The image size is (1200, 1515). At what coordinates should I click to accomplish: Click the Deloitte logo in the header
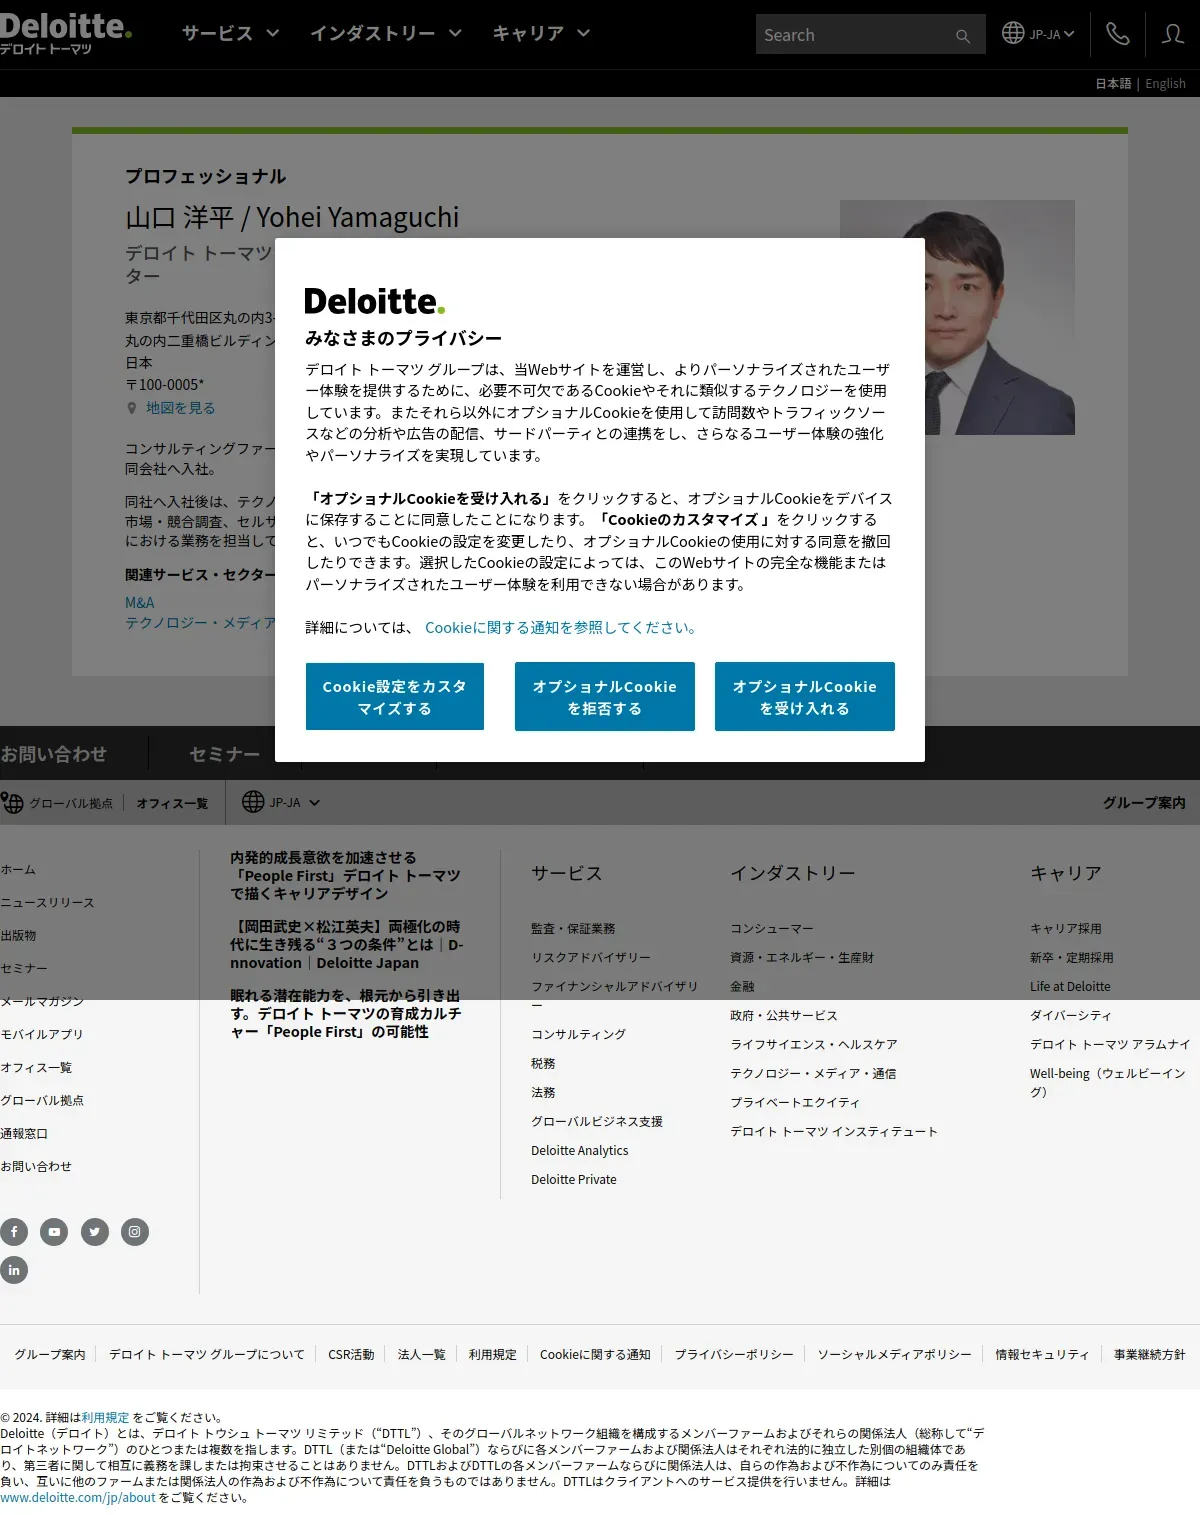click(65, 33)
